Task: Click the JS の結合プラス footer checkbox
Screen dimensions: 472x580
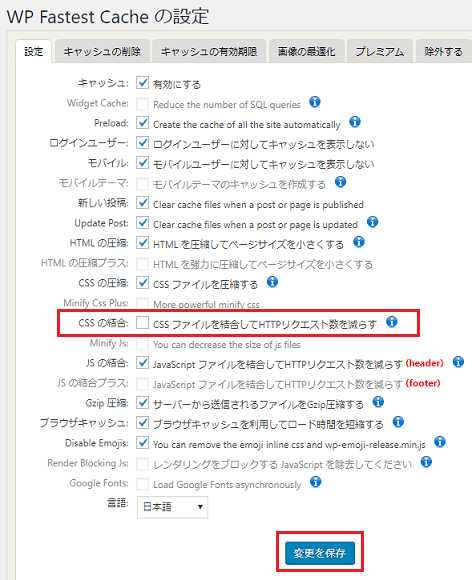Action: click(x=142, y=384)
